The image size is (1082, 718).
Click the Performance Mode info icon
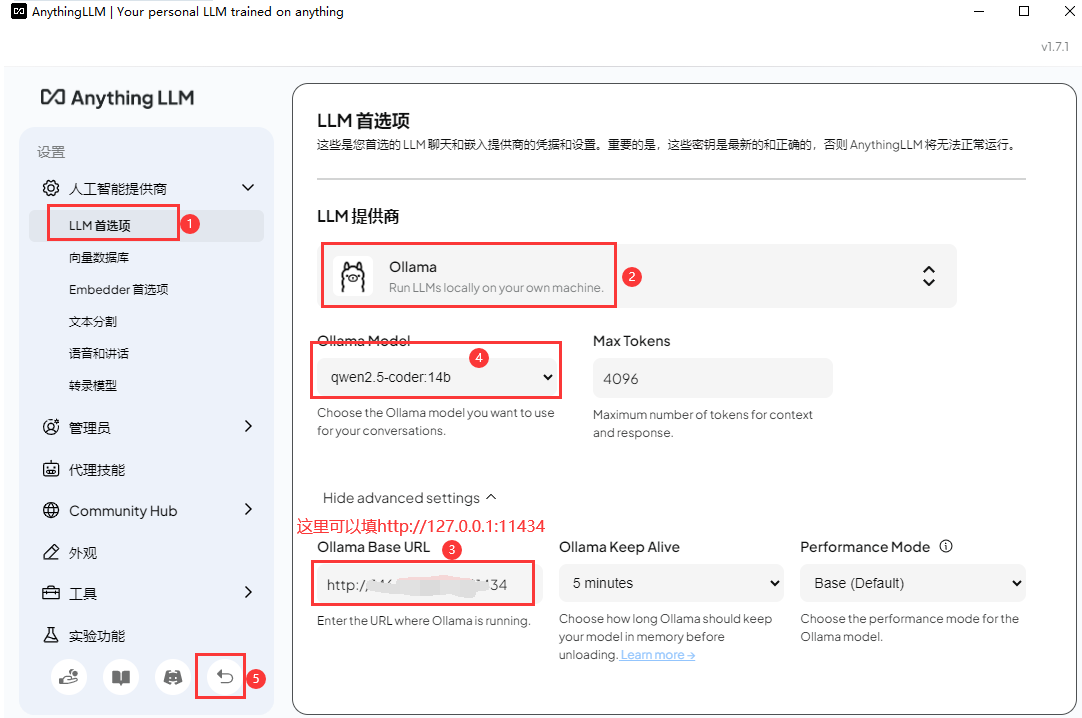point(946,546)
